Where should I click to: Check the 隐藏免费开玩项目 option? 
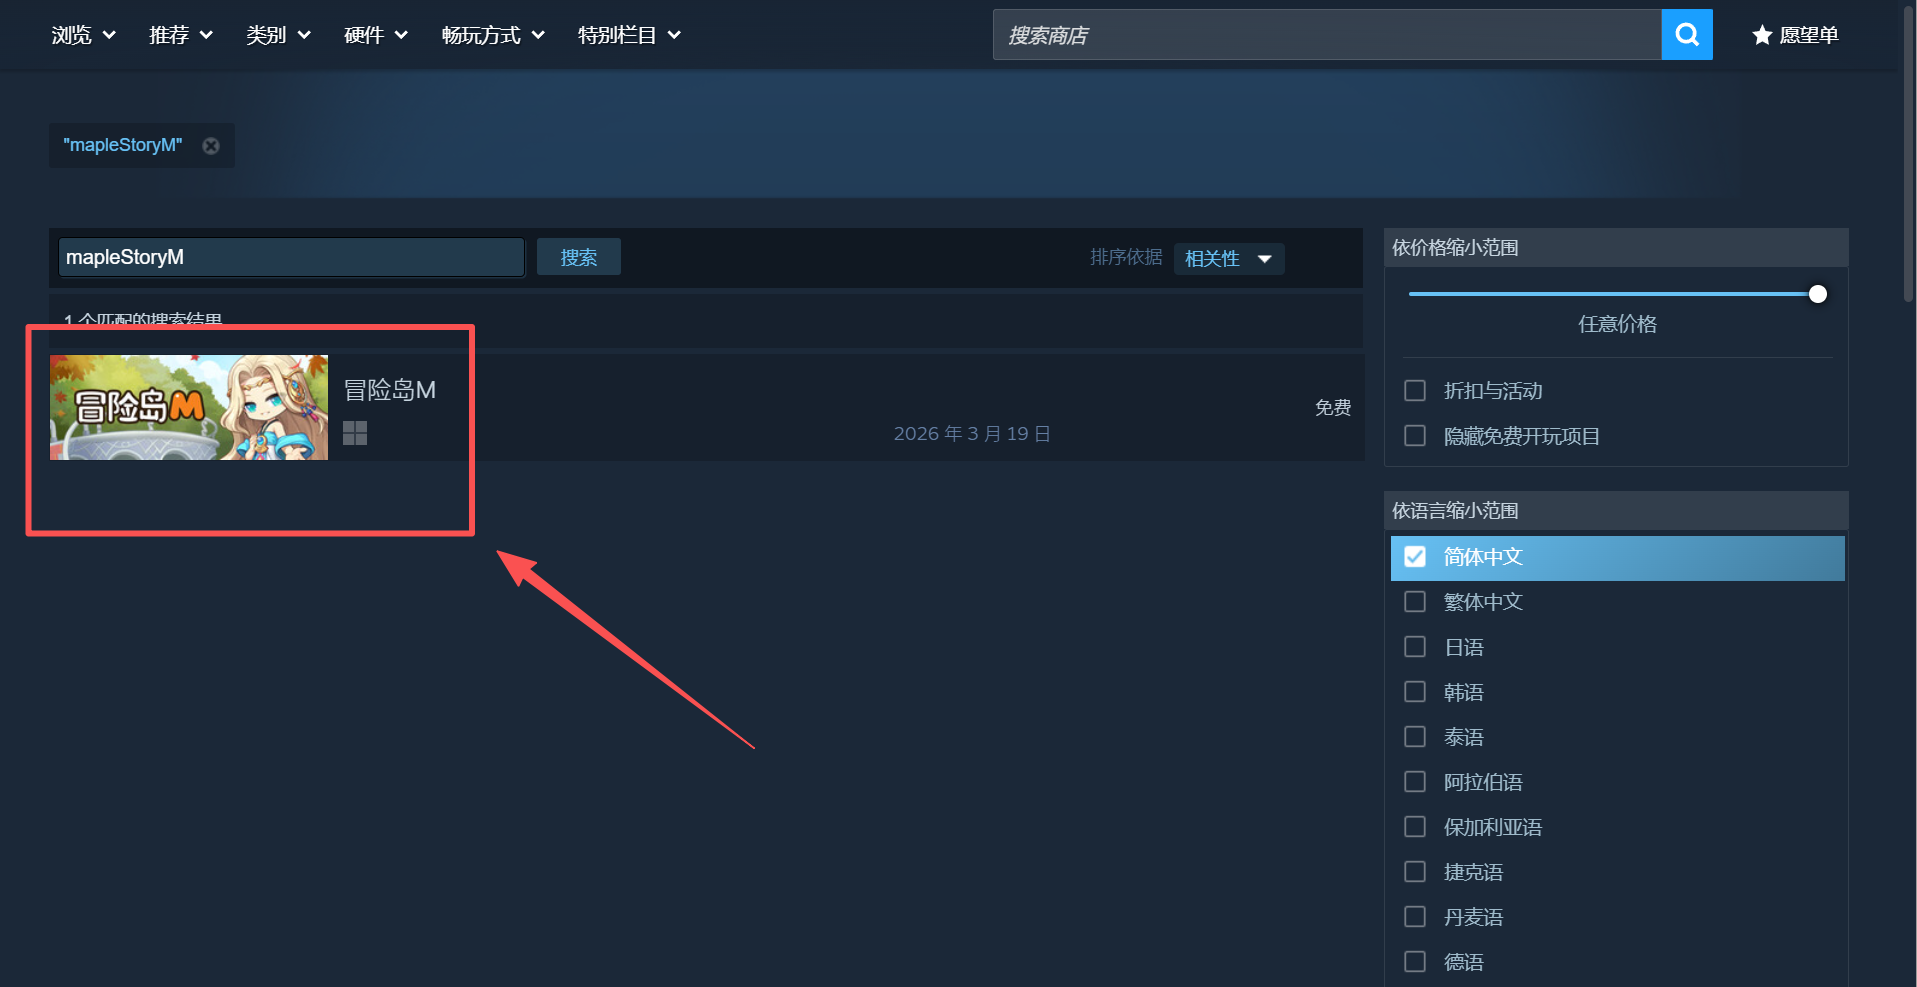(x=1415, y=436)
